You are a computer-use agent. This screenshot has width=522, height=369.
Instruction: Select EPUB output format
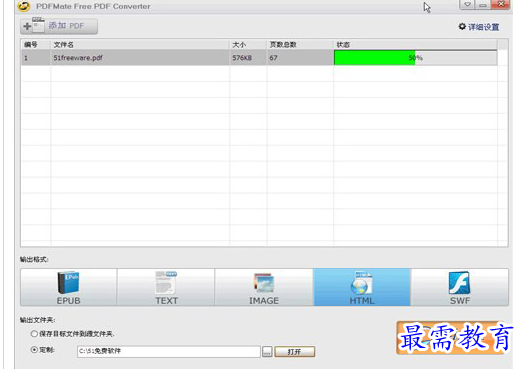pos(69,287)
